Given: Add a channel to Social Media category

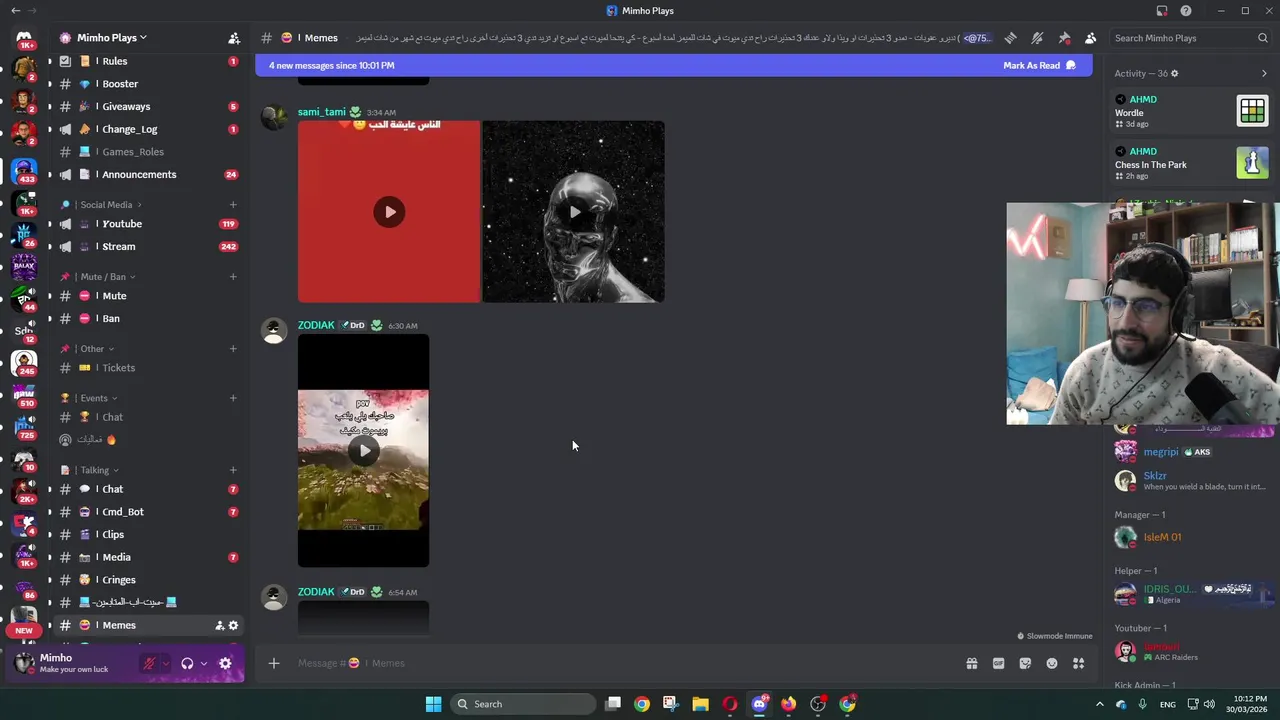Looking at the screenshot, I should tap(233, 205).
